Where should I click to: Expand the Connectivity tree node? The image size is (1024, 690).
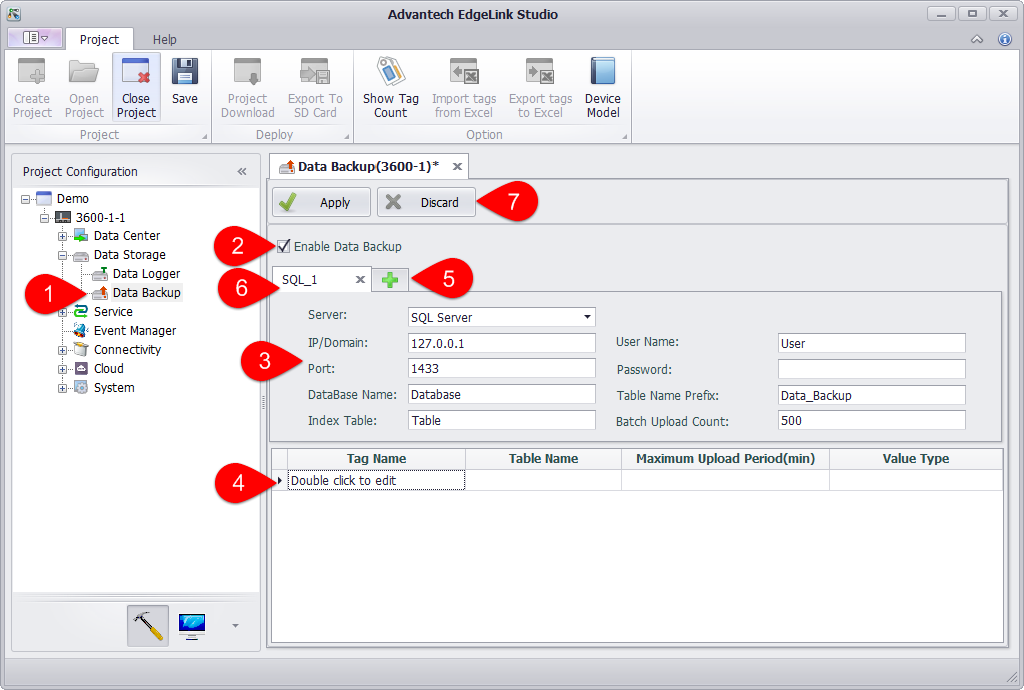(x=63, y=350)
